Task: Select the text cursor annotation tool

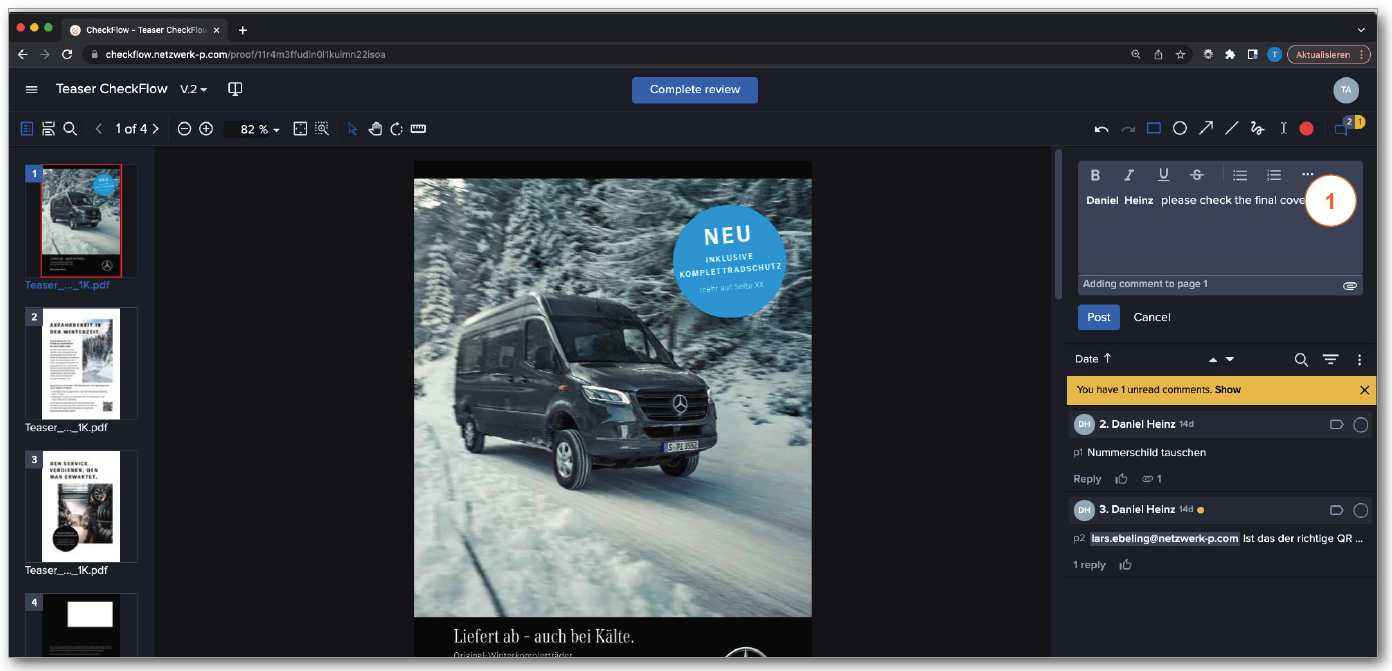Action: click(x=1284, y=128)
